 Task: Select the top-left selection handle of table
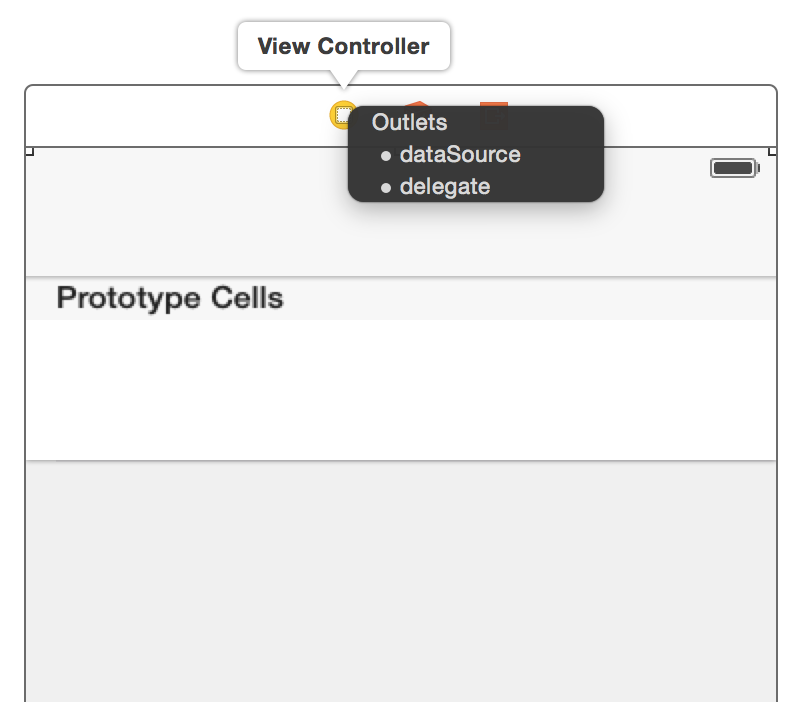click(x=29, y=151)
